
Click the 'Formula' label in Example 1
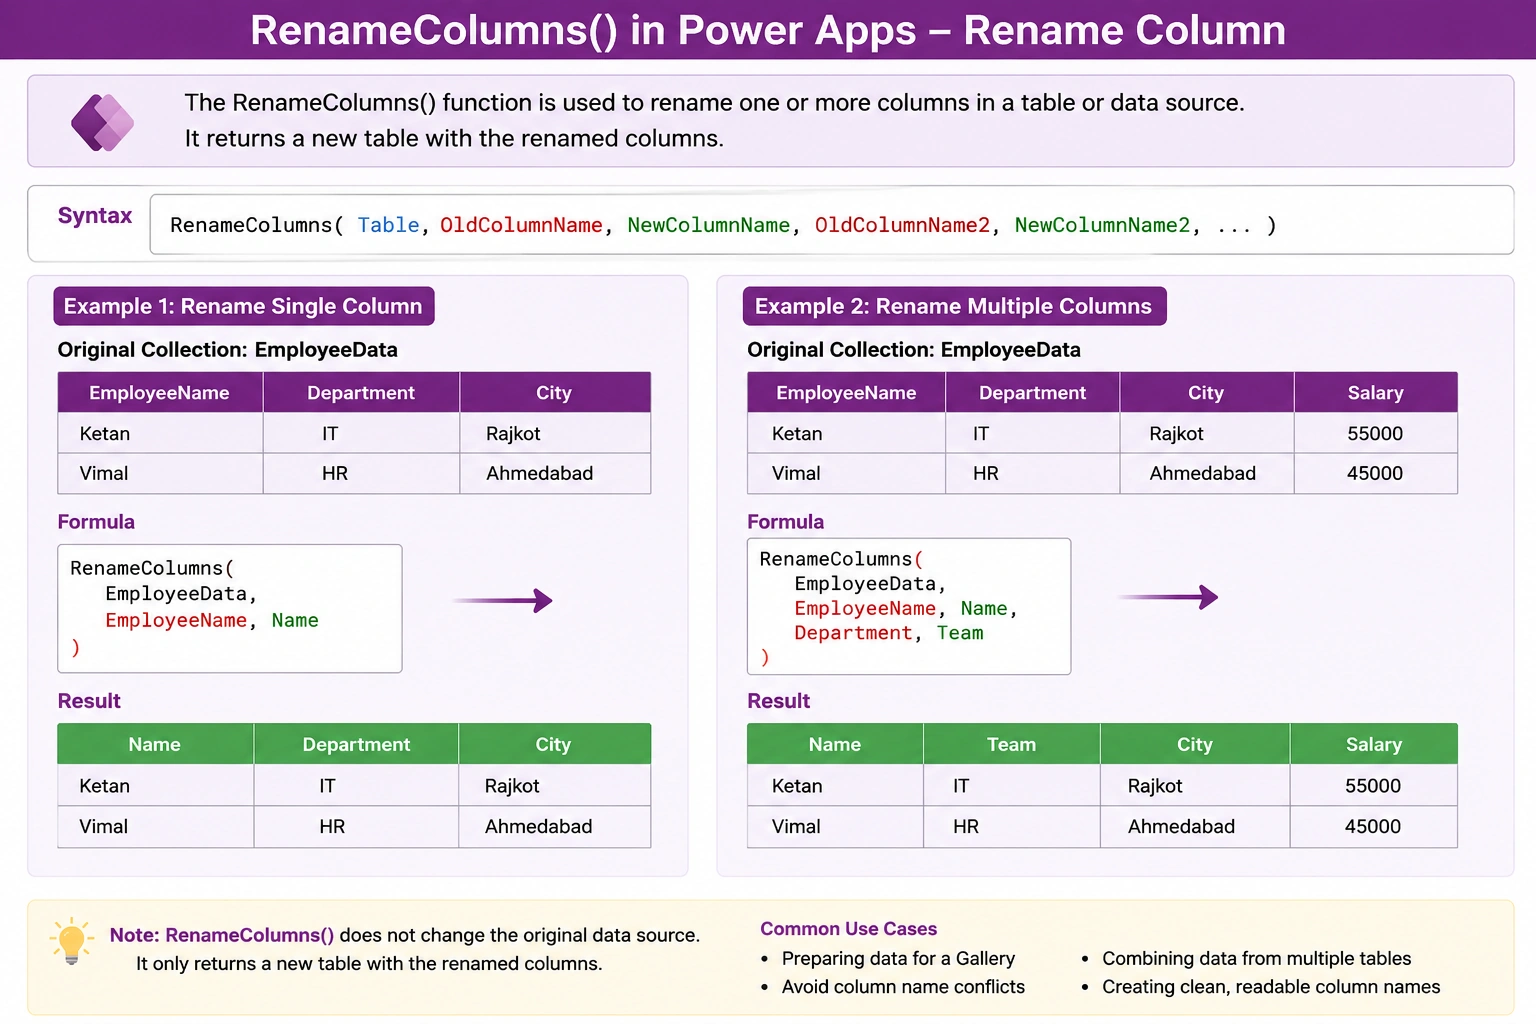click(x=96, y=522)
